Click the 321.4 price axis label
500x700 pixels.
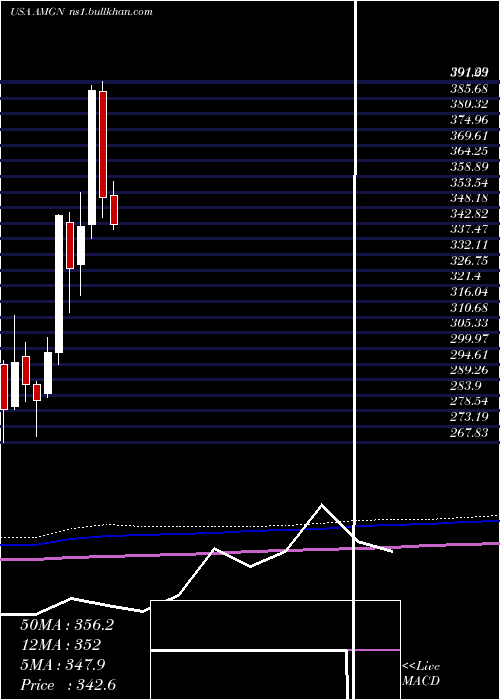(x=466, y=276)
